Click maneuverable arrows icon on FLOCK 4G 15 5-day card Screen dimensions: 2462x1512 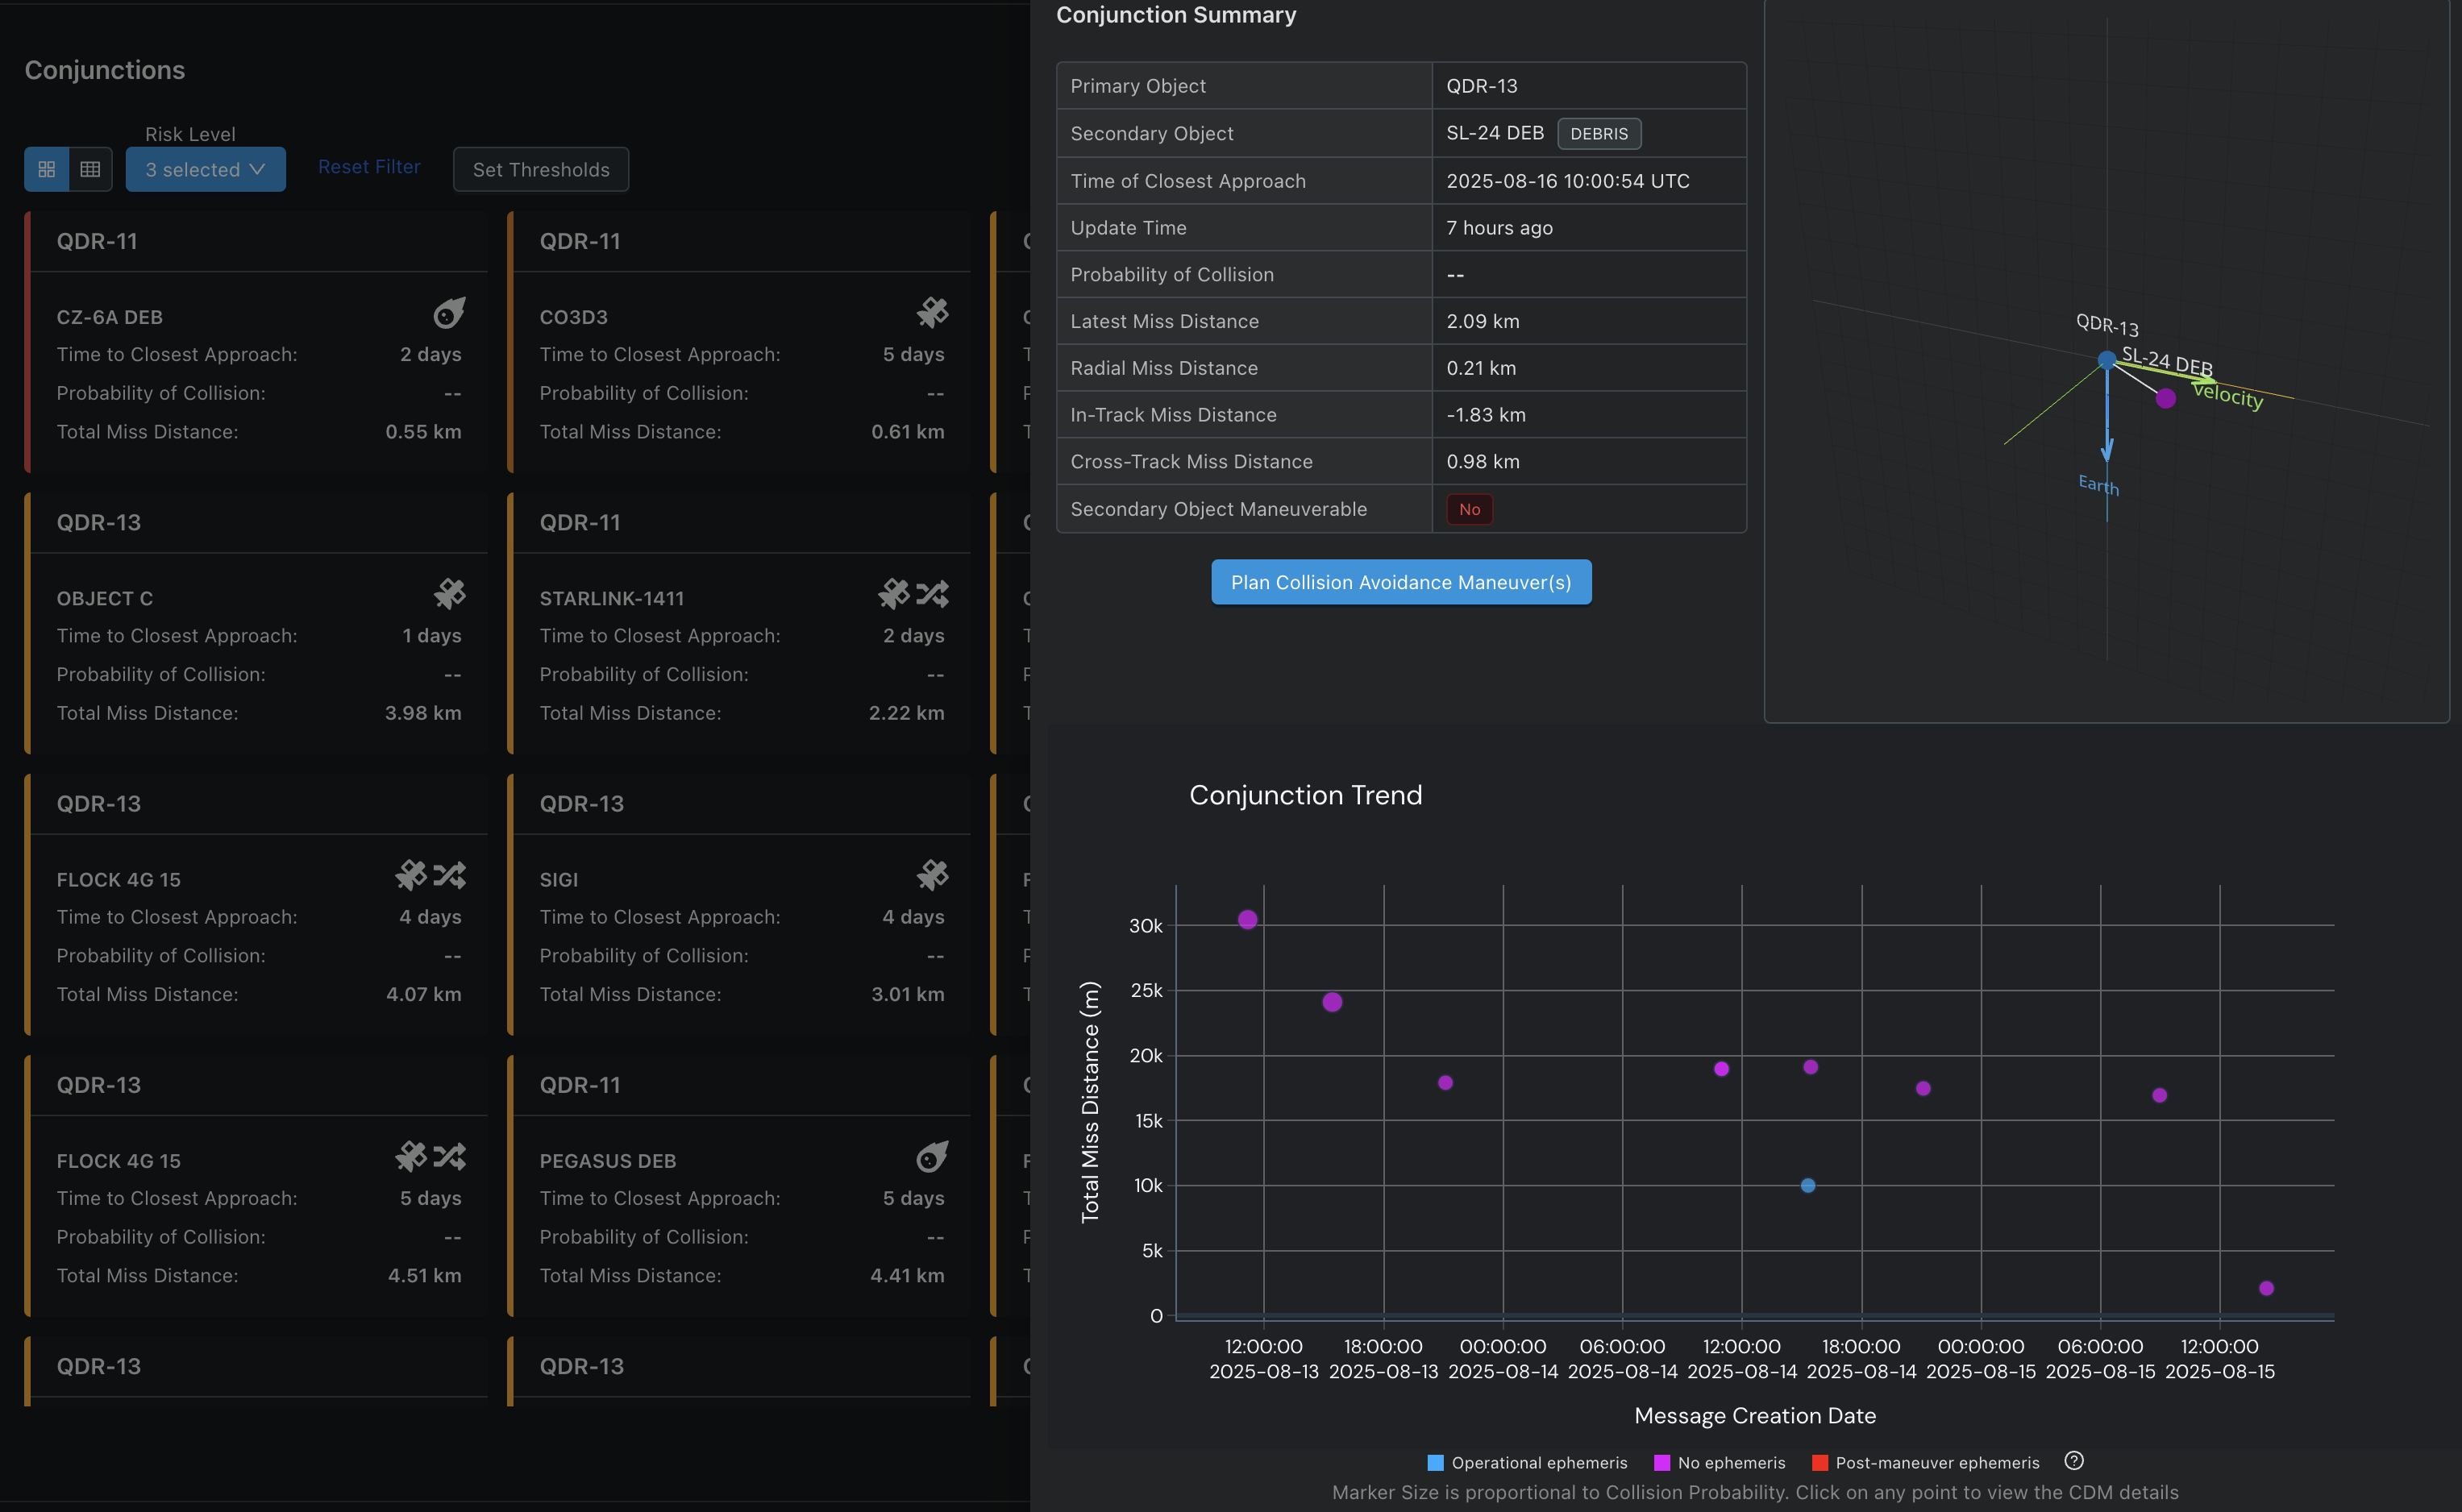click(449, 1156)
